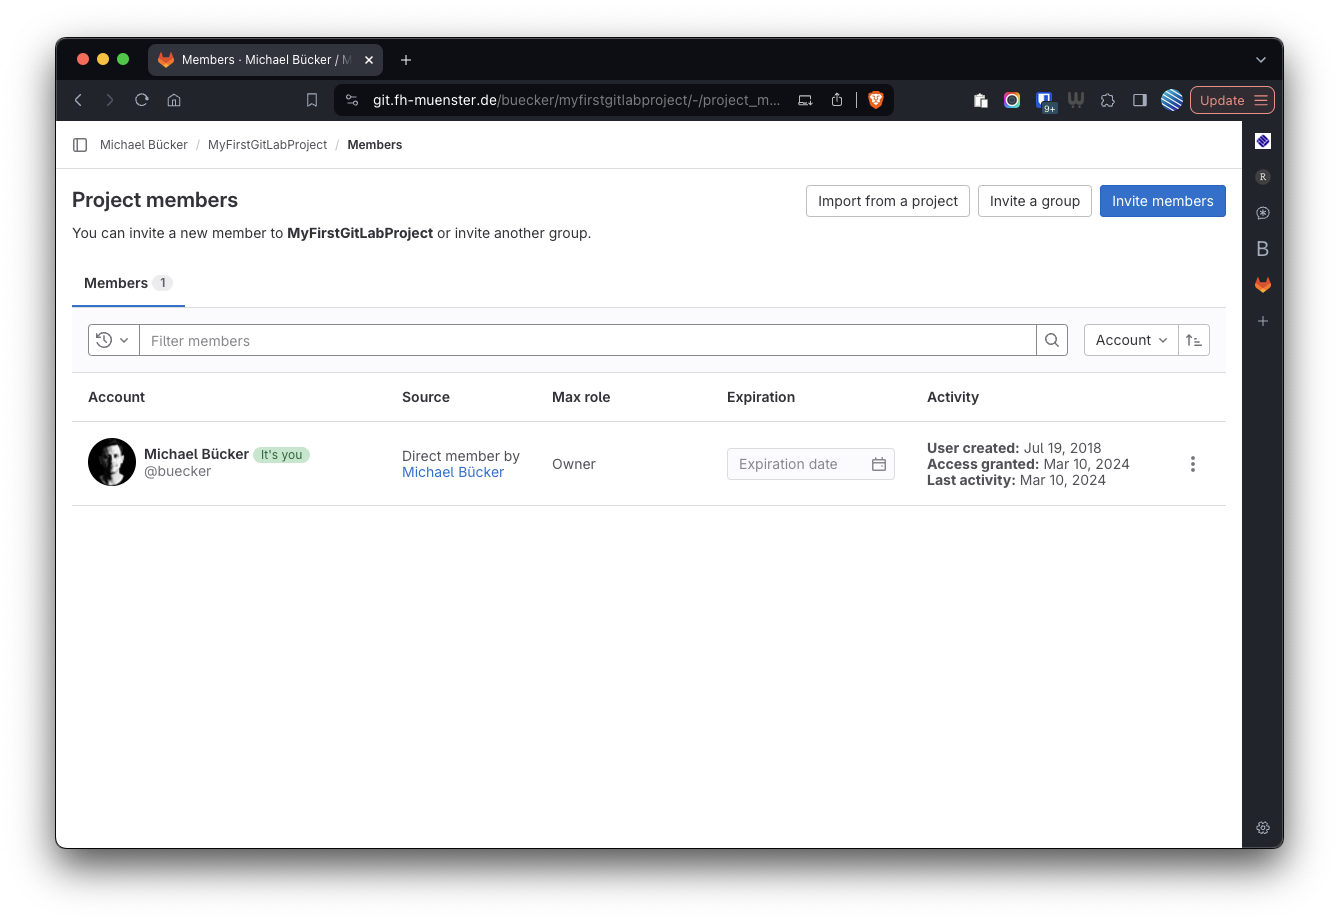Click the "@buecker" username text

pyautogui.click(x=178, y=471)
